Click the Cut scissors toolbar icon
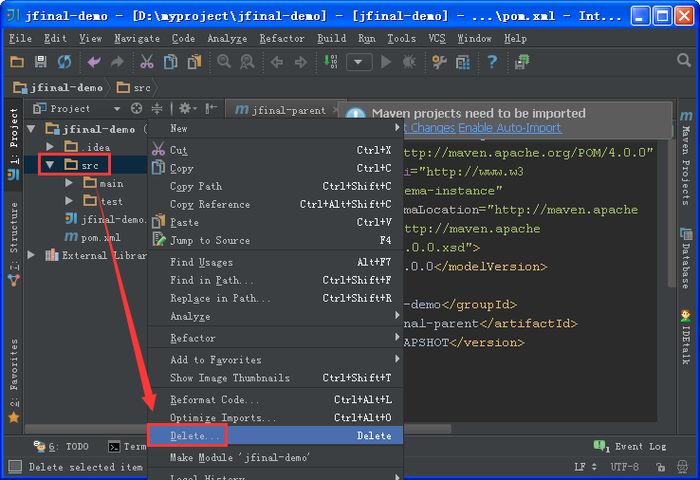This screenshot has width=700, height=480. coord(147,62)
